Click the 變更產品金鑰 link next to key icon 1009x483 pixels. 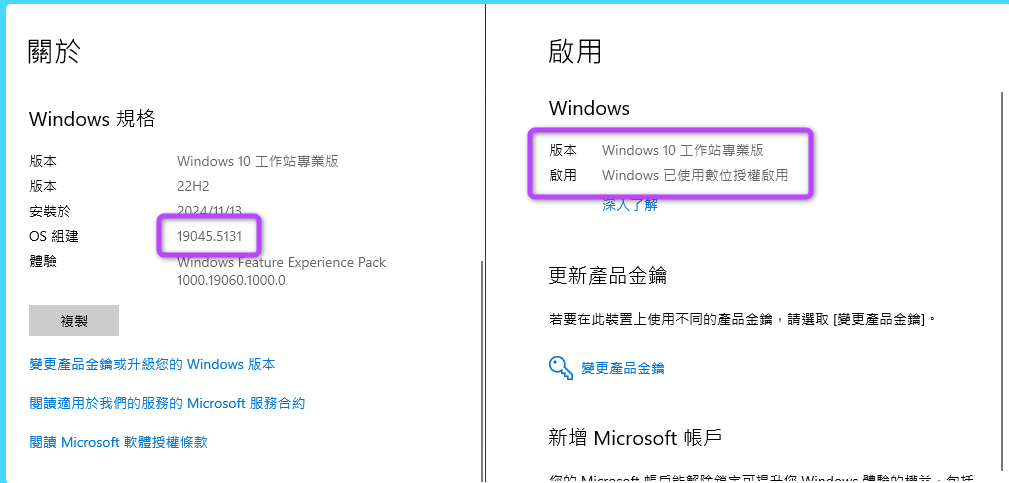coord(623,368)
